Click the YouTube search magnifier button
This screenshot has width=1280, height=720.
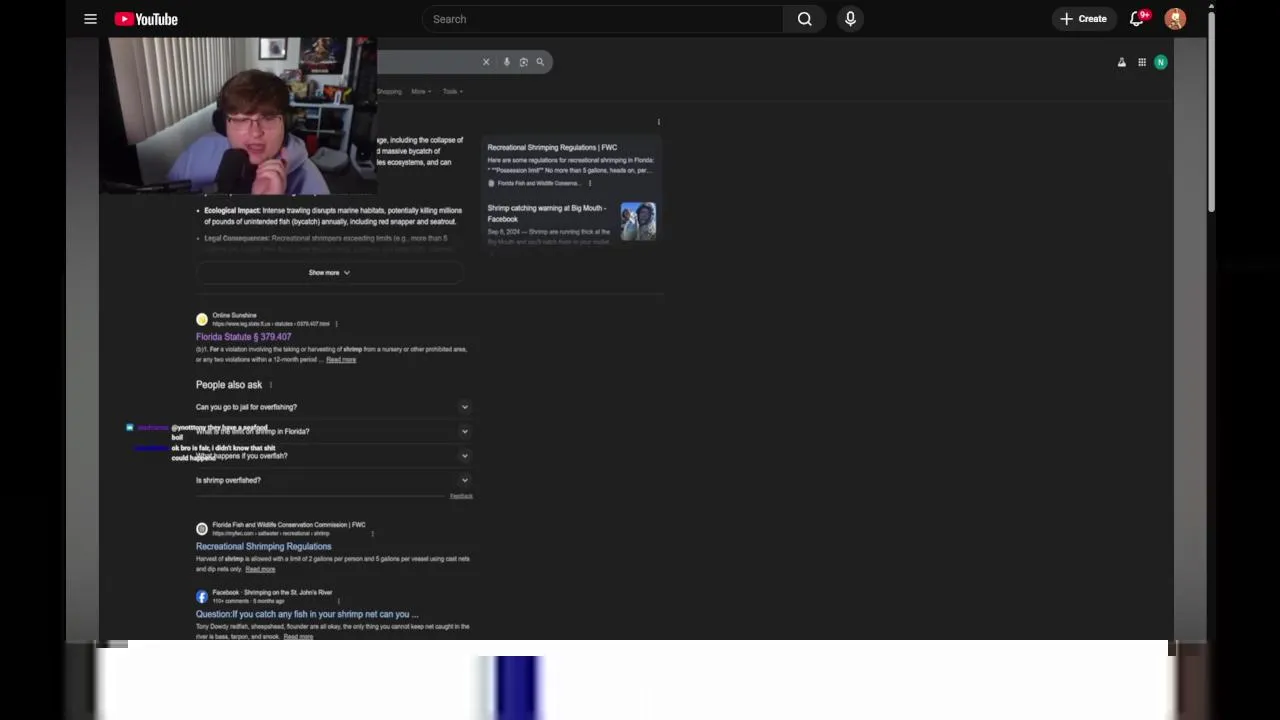[x=804, y=19]
